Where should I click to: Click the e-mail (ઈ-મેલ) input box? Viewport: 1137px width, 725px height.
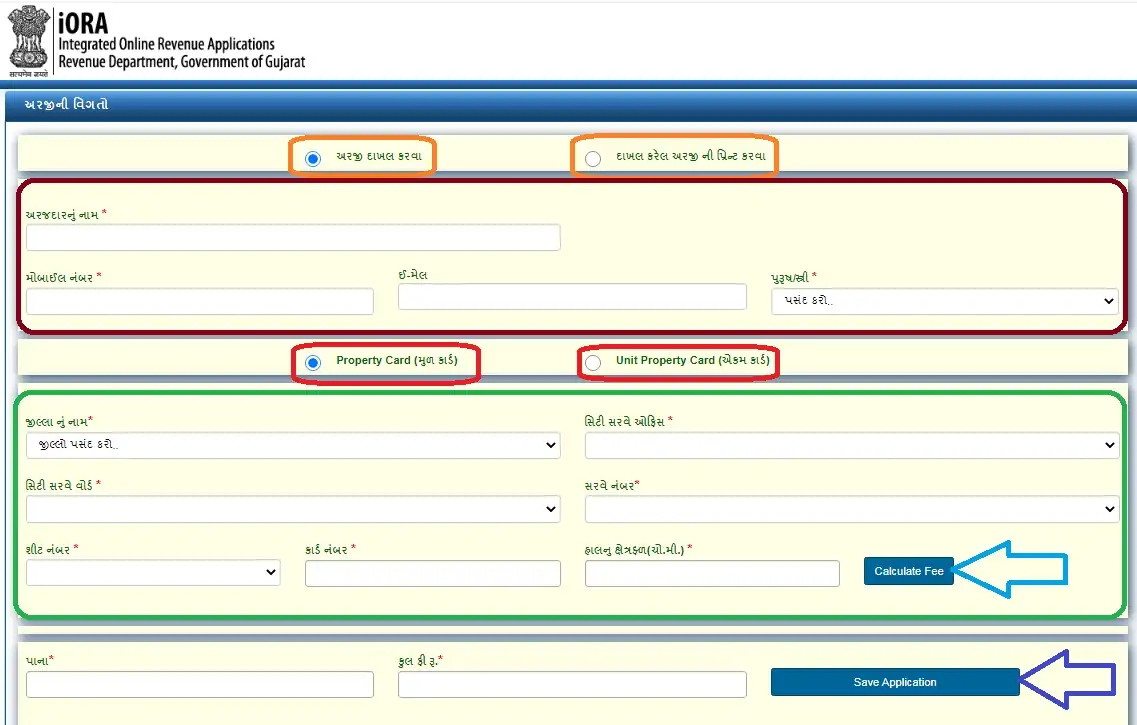pyautogui.click(x=572, y=297)
